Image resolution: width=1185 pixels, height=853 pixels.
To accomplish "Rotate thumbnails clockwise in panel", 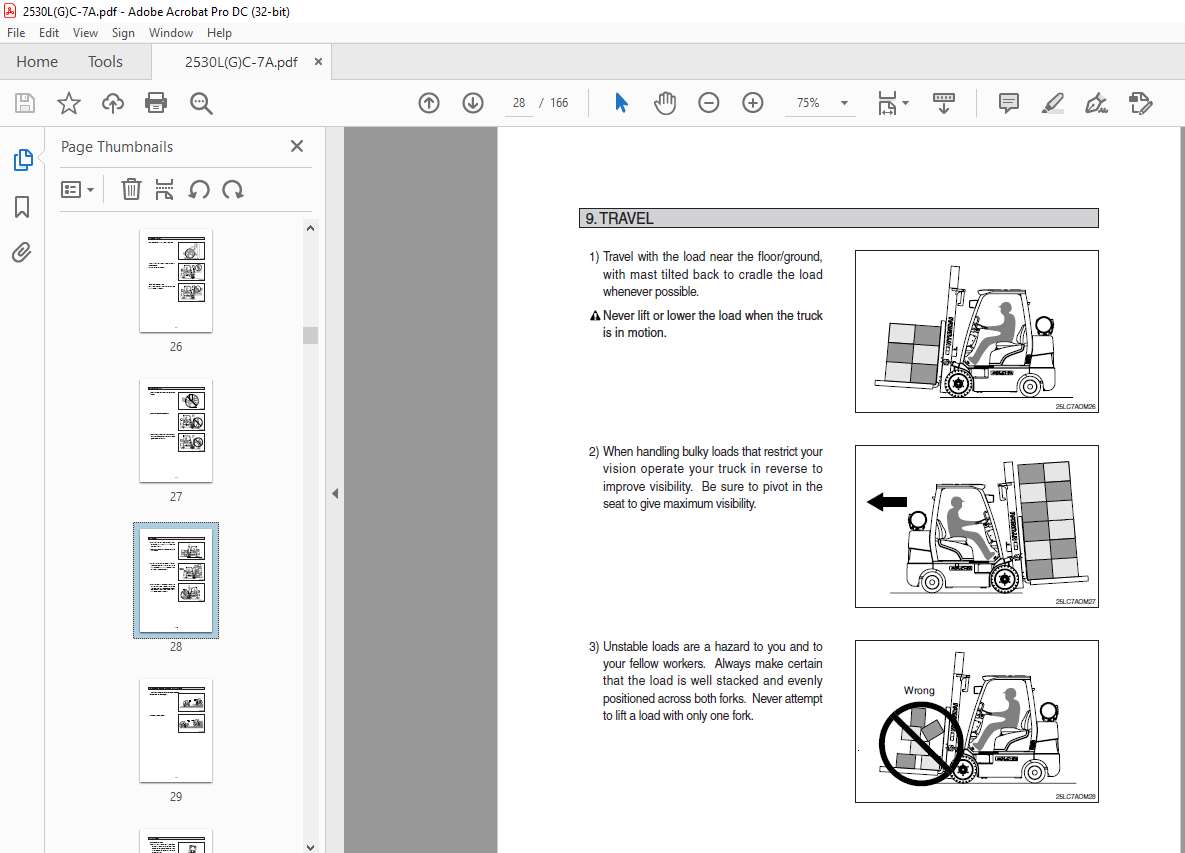I will click(233, 189).
